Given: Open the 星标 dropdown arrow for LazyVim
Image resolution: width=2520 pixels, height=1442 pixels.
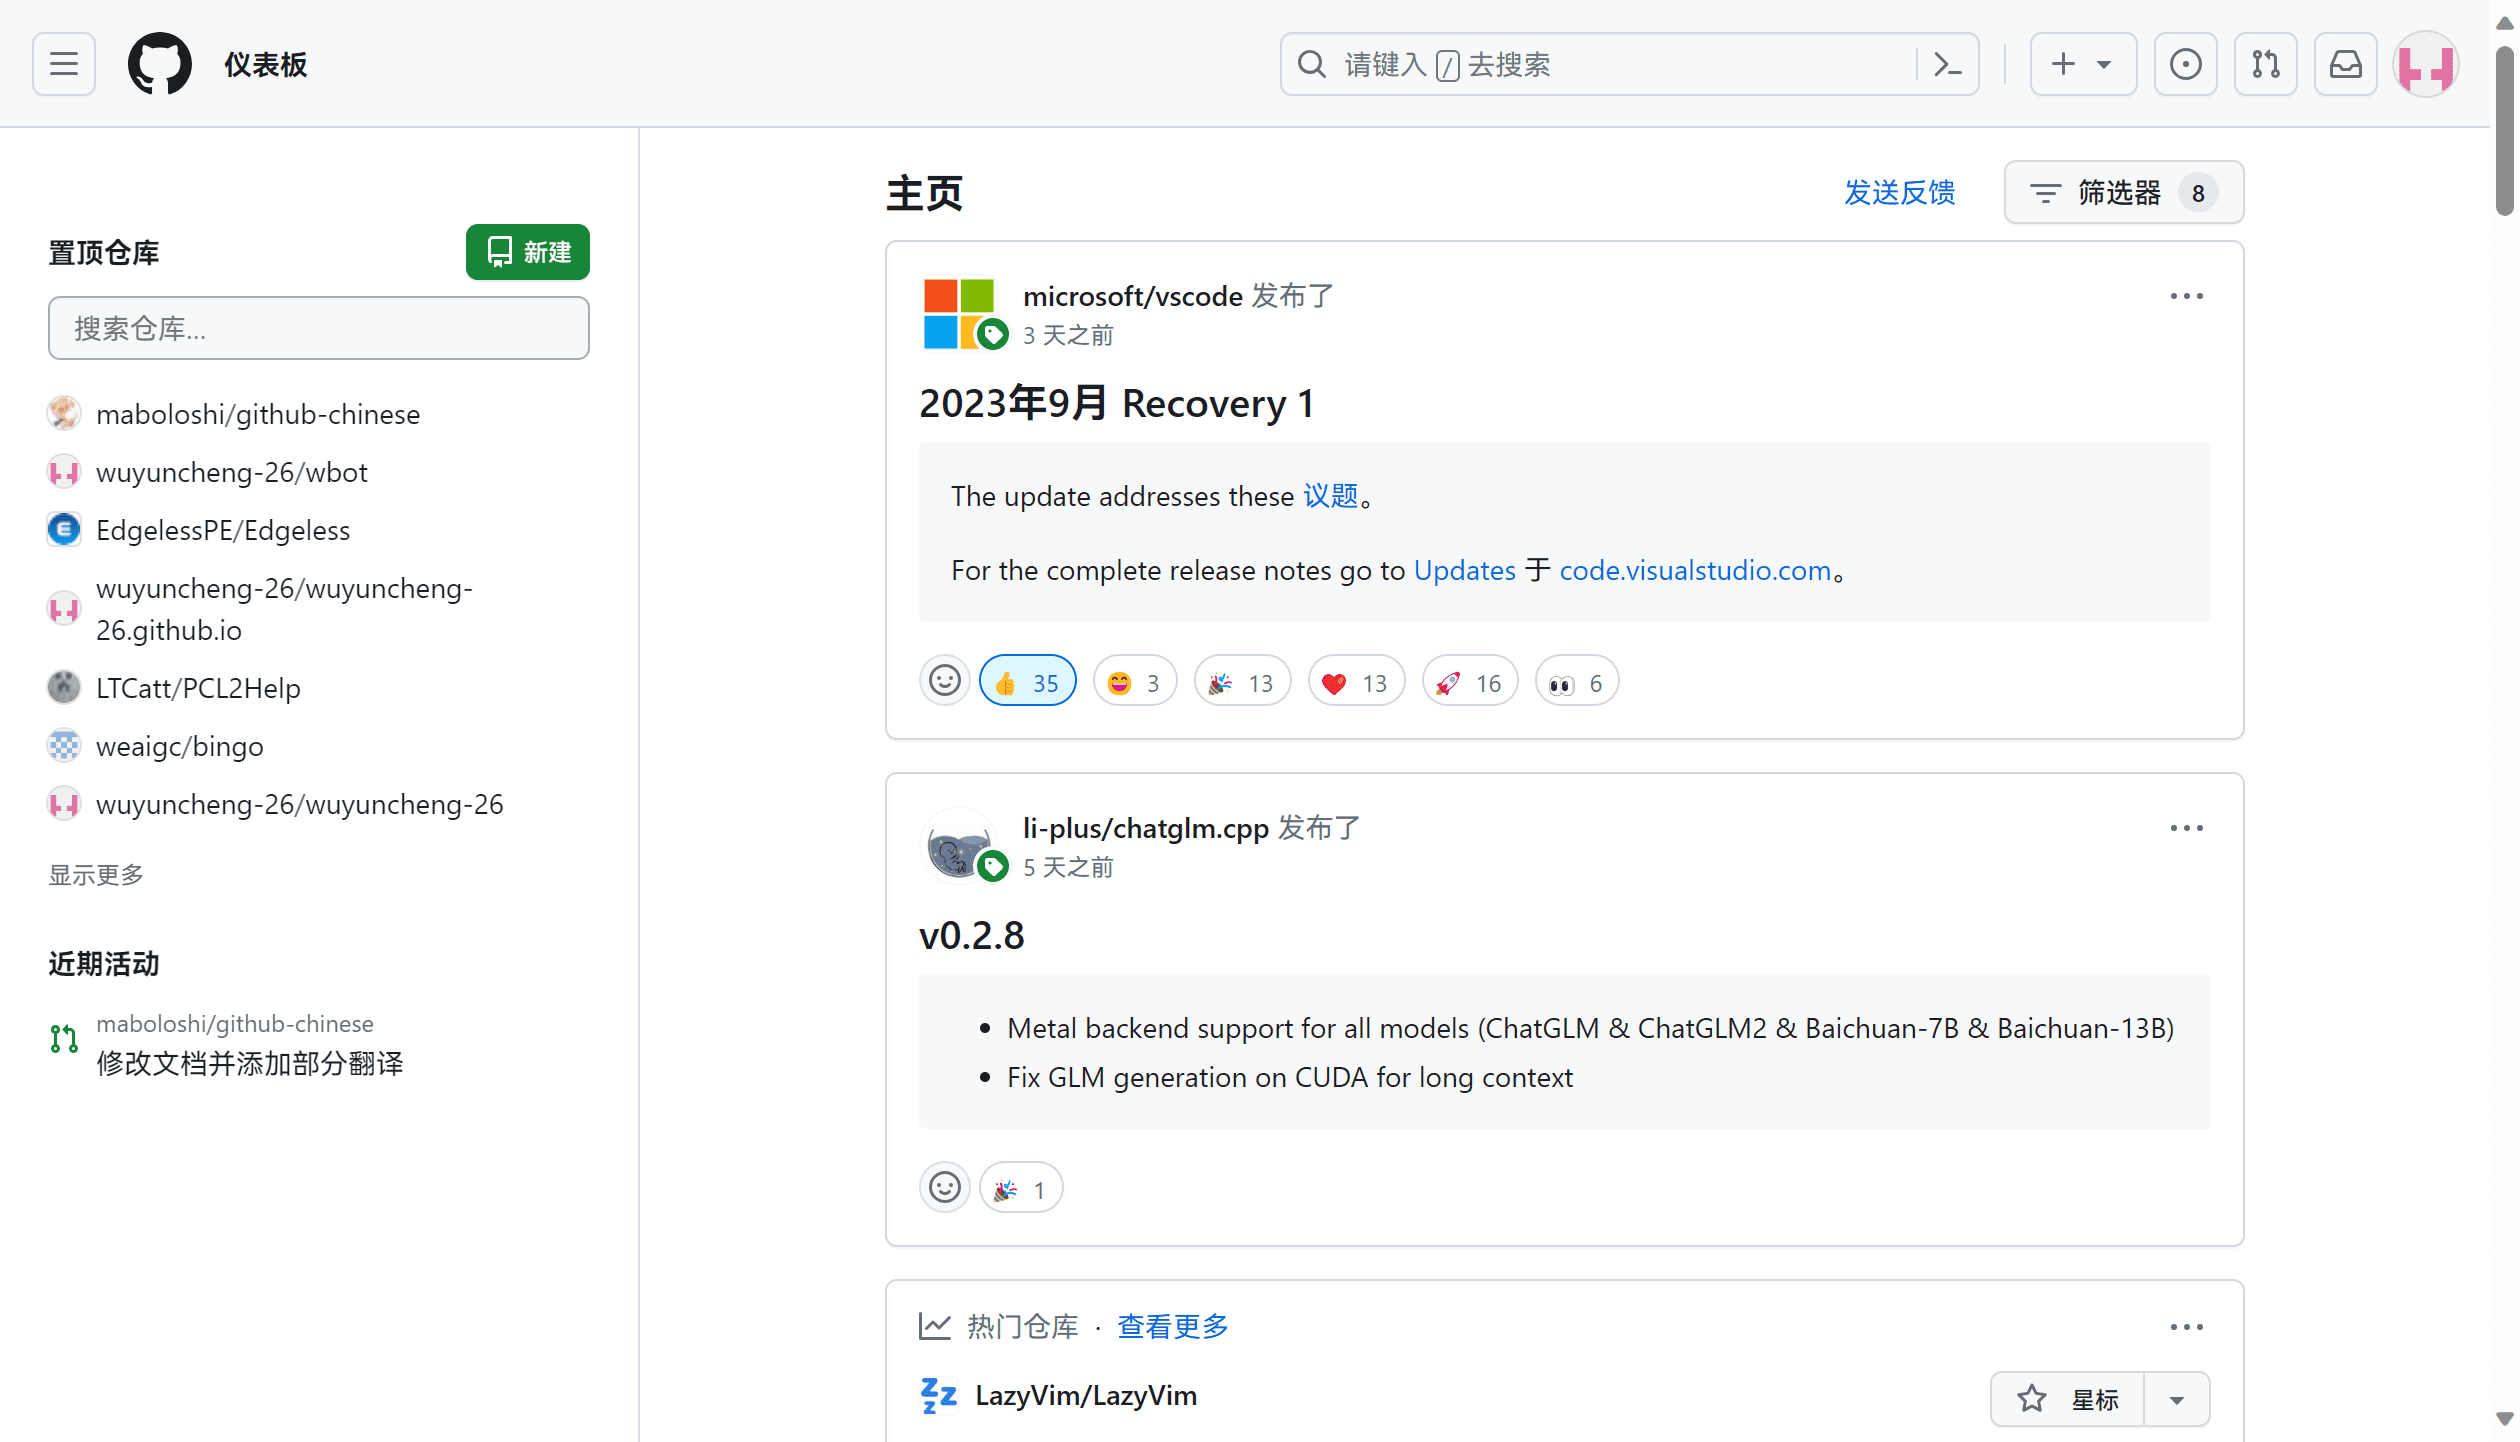Looking at the screenshot, I should (x=2177, y=1398).
